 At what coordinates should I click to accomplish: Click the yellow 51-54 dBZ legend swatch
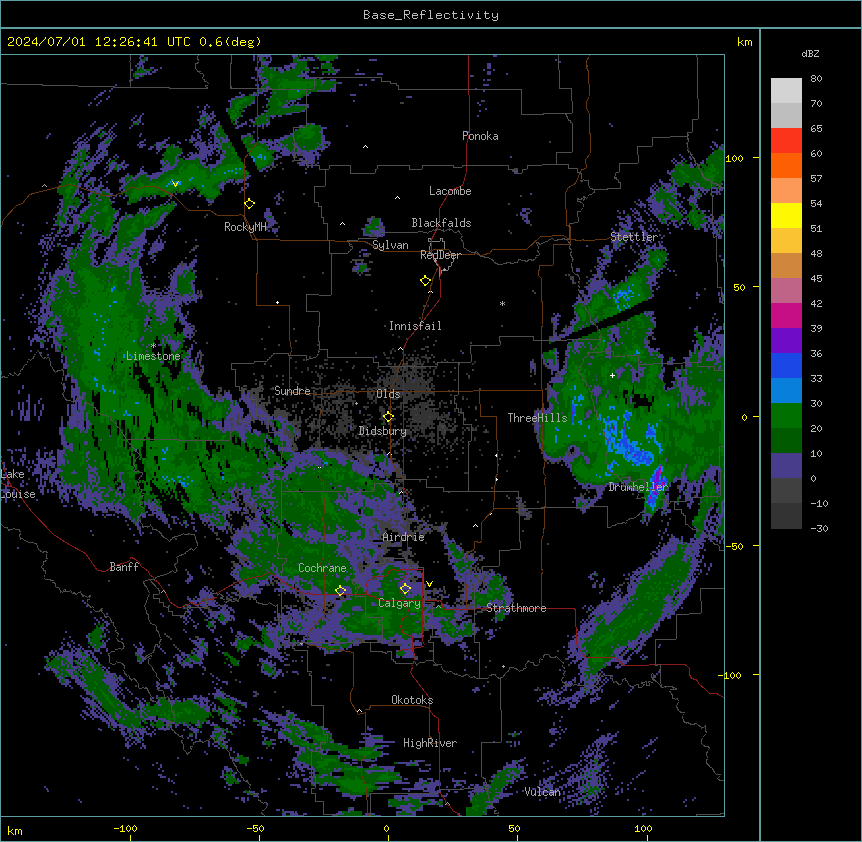786,216
